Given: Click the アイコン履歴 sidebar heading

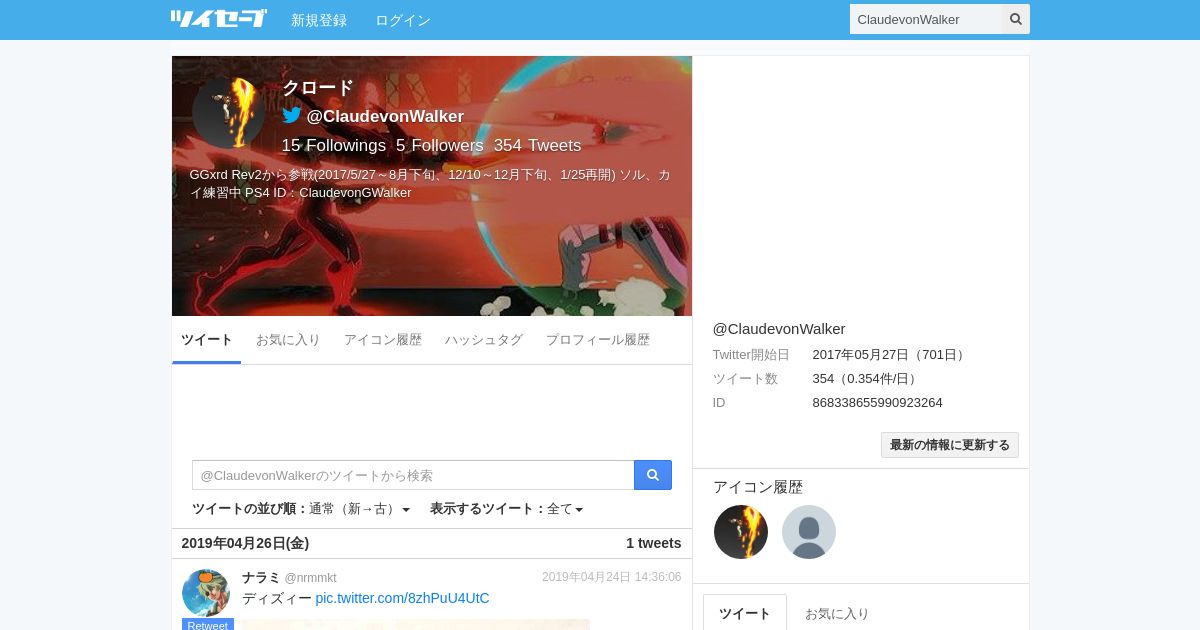Looking at the screenshot, I should pyautogui.click(x=758, y=487).
